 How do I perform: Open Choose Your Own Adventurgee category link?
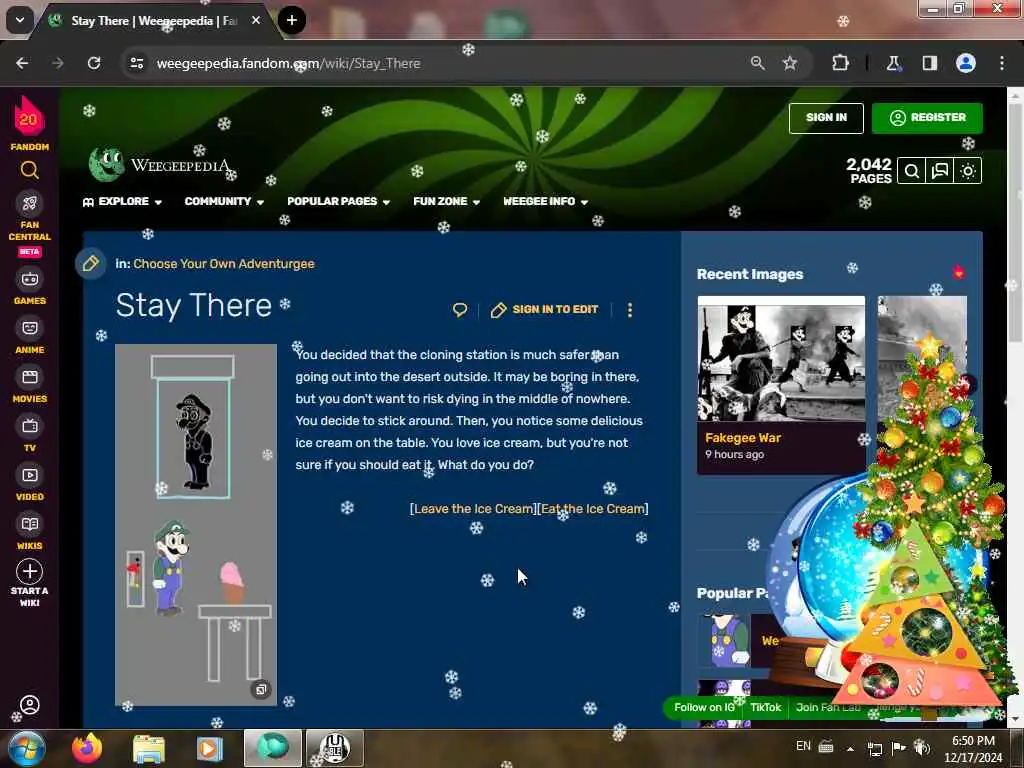click(x=224, y=264)
